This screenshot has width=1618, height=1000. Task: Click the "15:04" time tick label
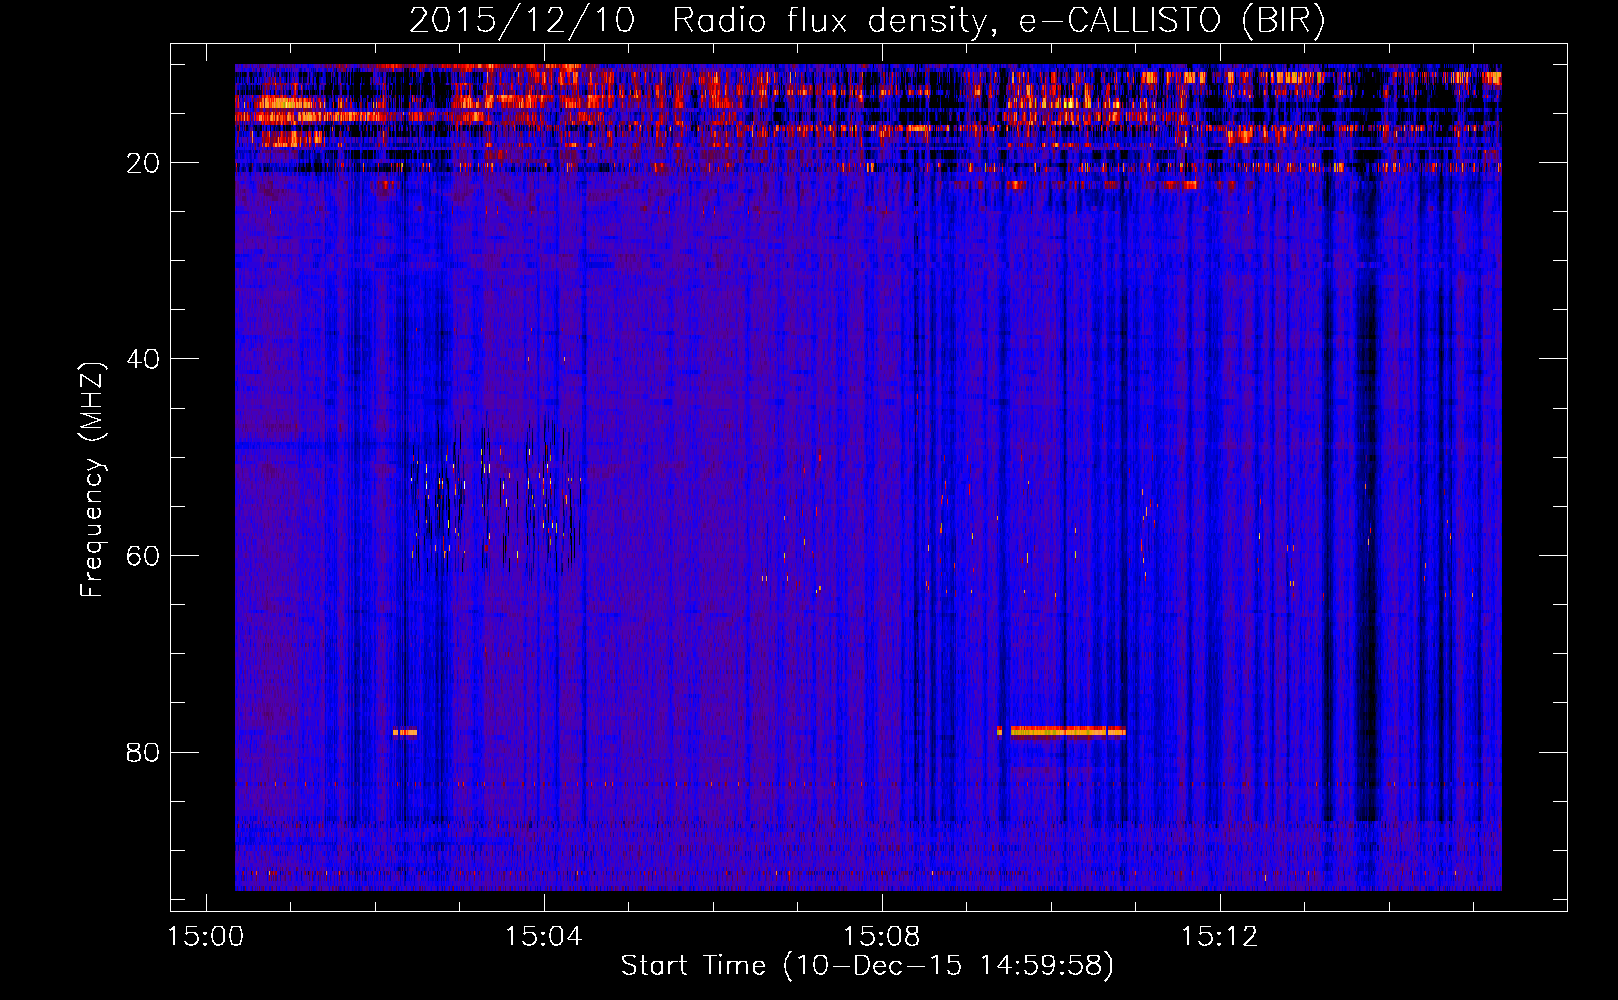544,937
